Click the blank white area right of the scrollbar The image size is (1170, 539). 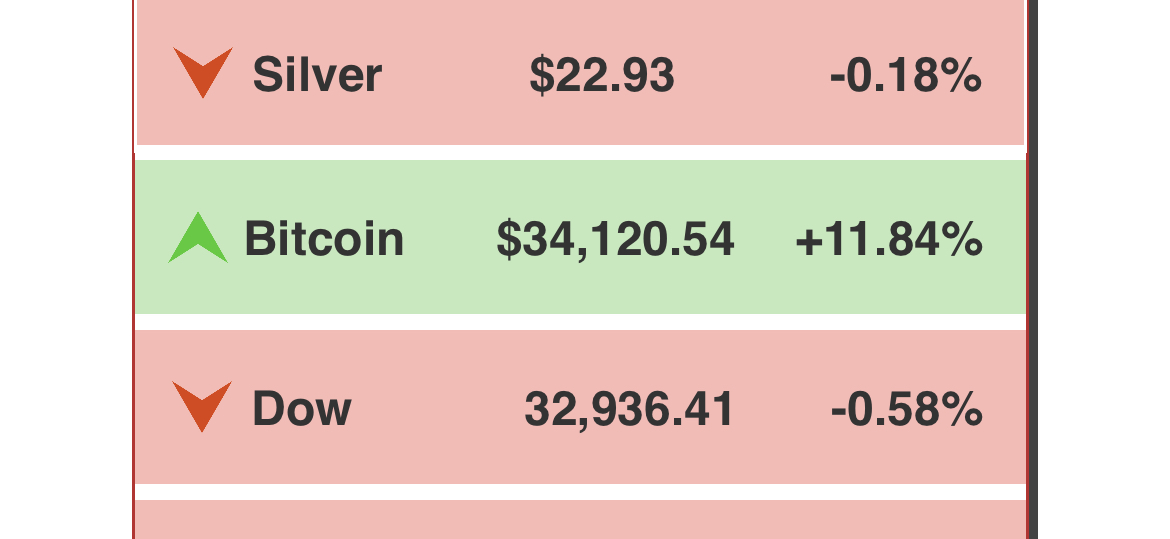click(x=1104, y=269)
